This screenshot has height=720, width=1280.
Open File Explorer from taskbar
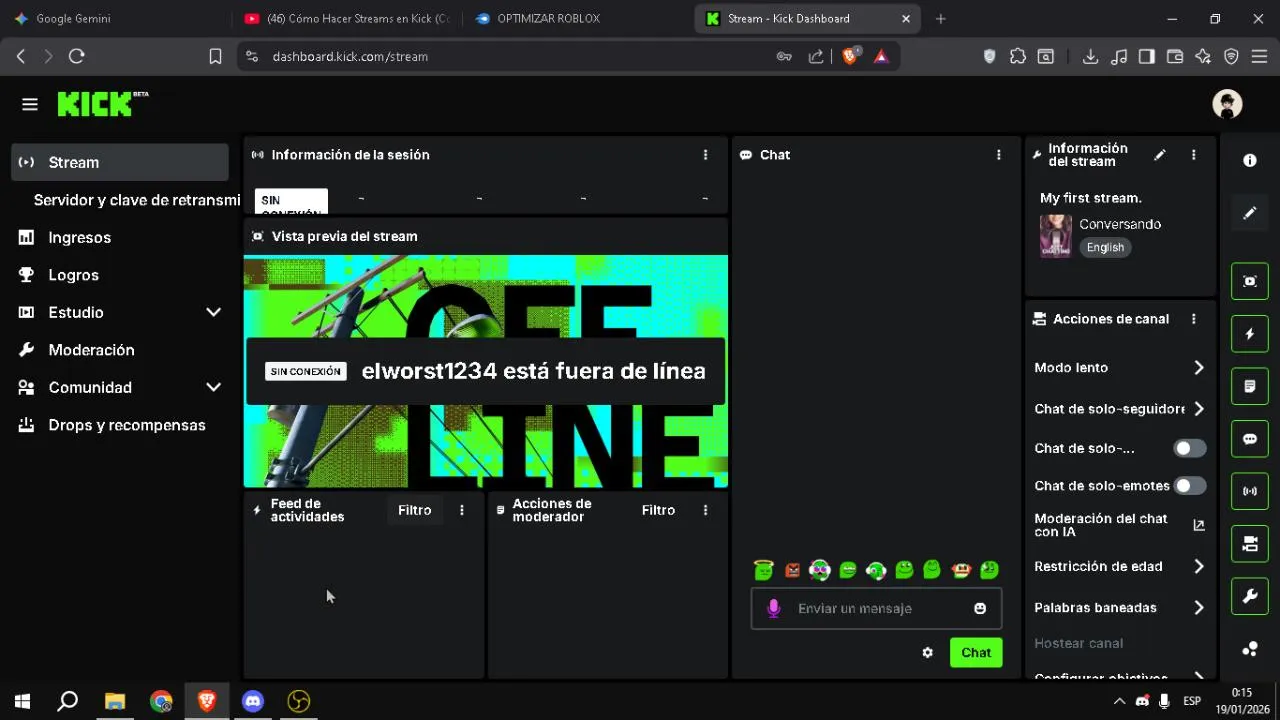[115, 702]
